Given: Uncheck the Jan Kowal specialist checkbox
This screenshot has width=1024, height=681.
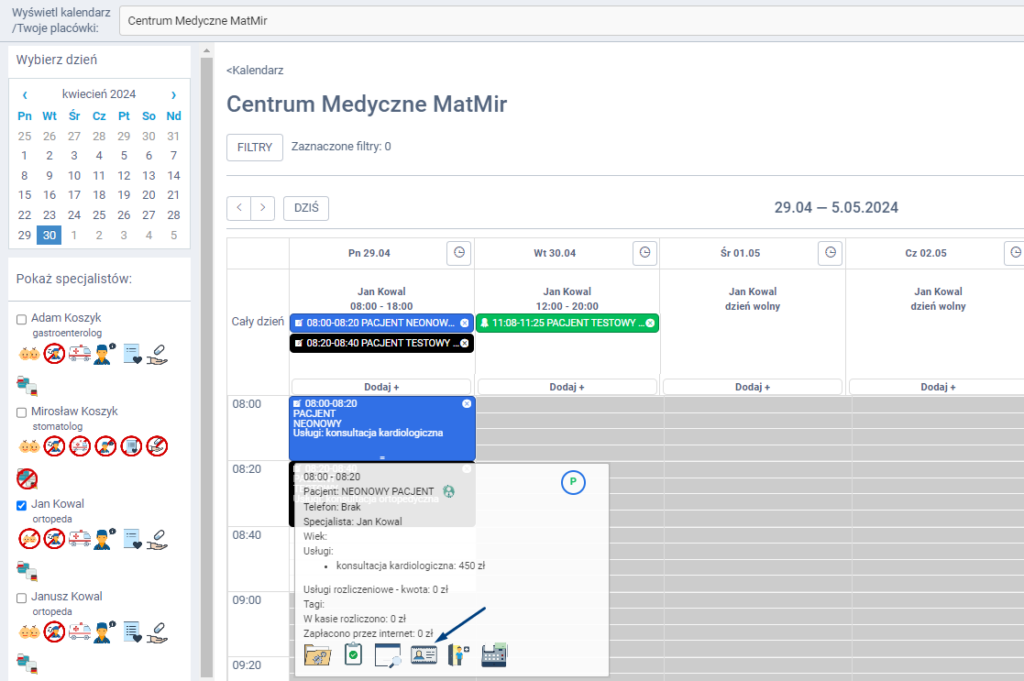Looking at the screenshot, I should 22,505.
